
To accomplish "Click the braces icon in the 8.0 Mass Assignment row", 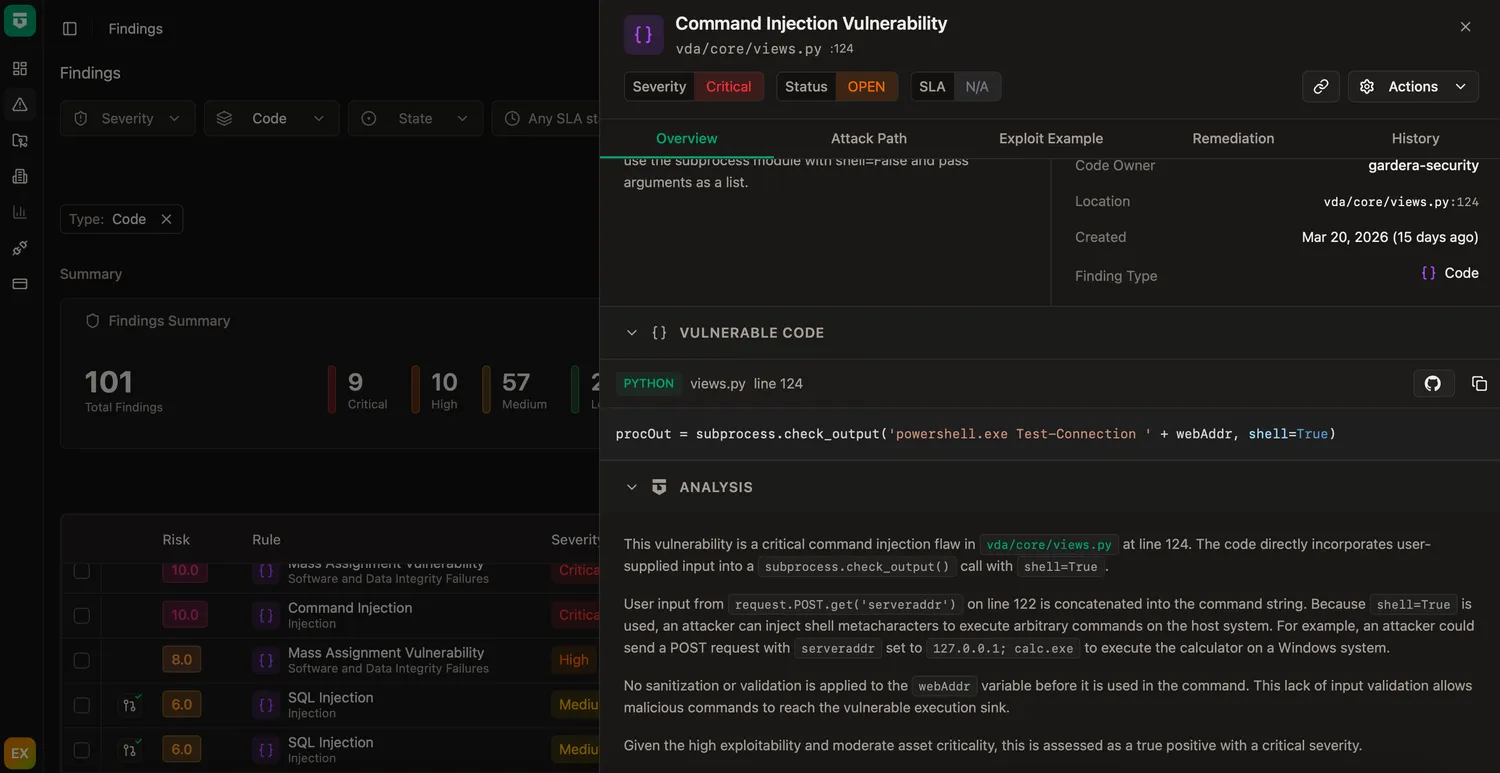I will tap(266, 660).
